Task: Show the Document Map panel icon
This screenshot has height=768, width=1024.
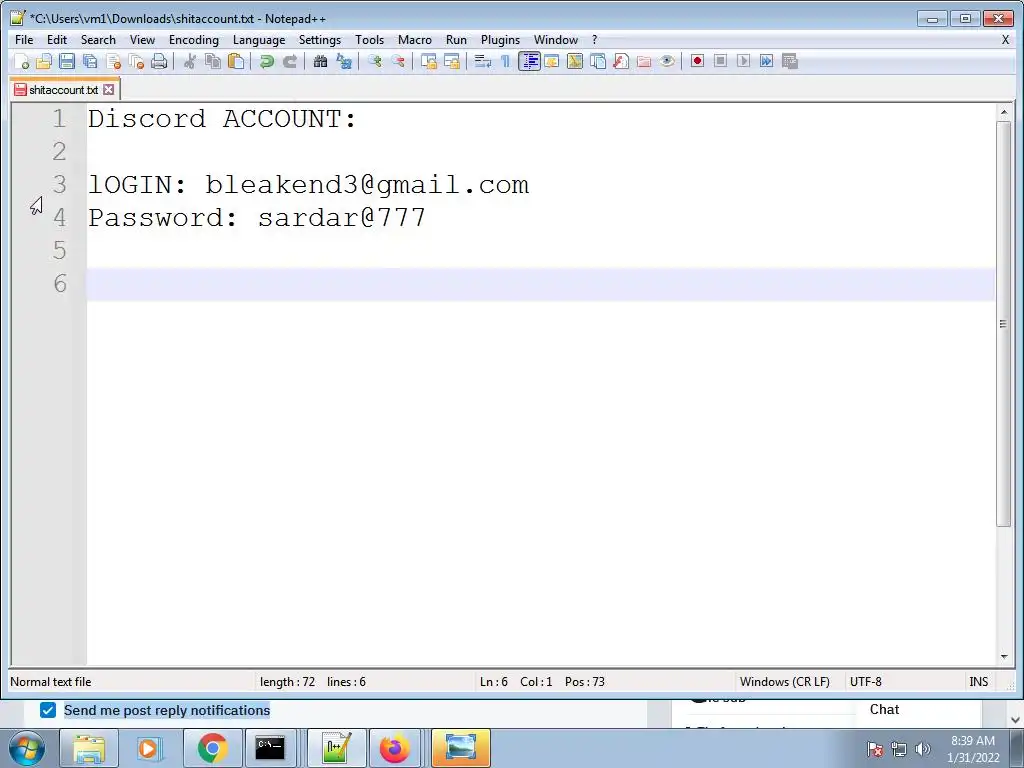Action: [575, 61]
